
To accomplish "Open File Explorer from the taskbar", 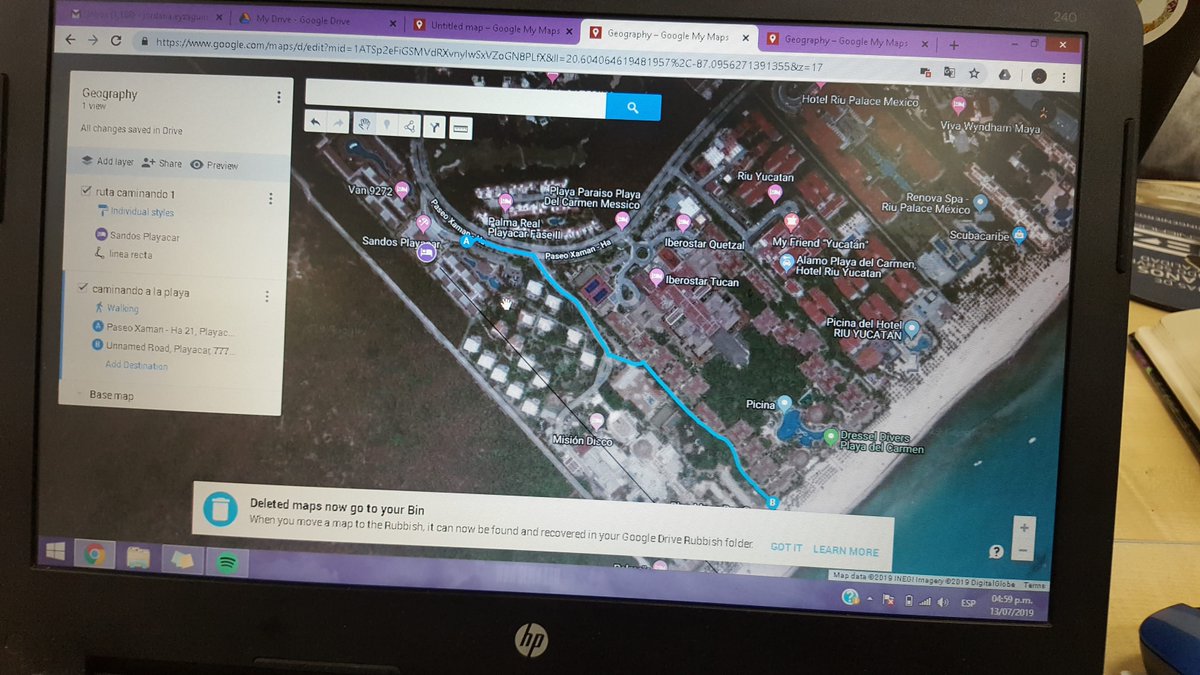I will 139,557.
